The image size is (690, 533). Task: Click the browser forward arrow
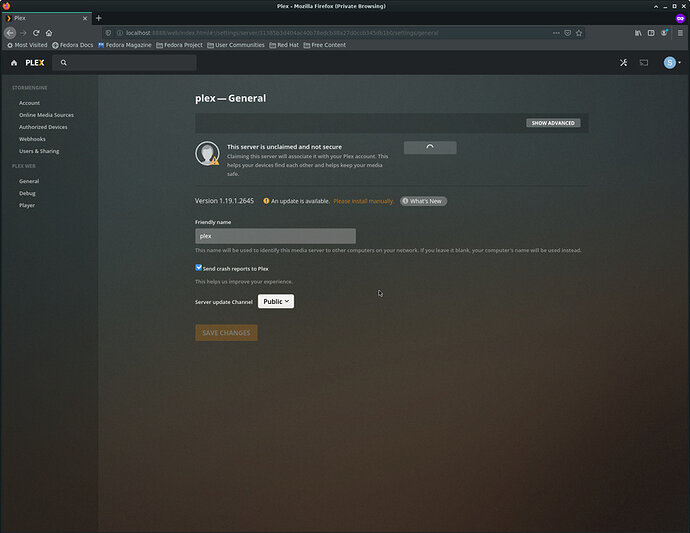[x=23, y=33]
